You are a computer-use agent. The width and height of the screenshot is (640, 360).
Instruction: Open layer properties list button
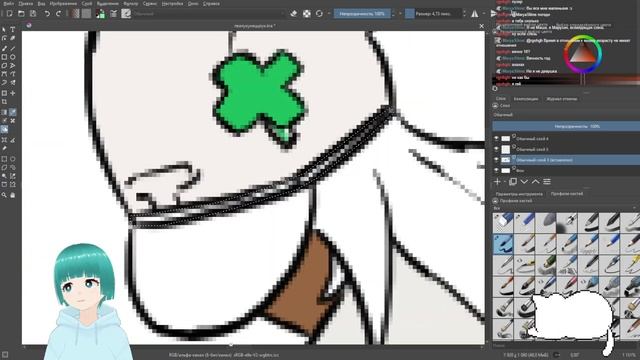[547, 182]
